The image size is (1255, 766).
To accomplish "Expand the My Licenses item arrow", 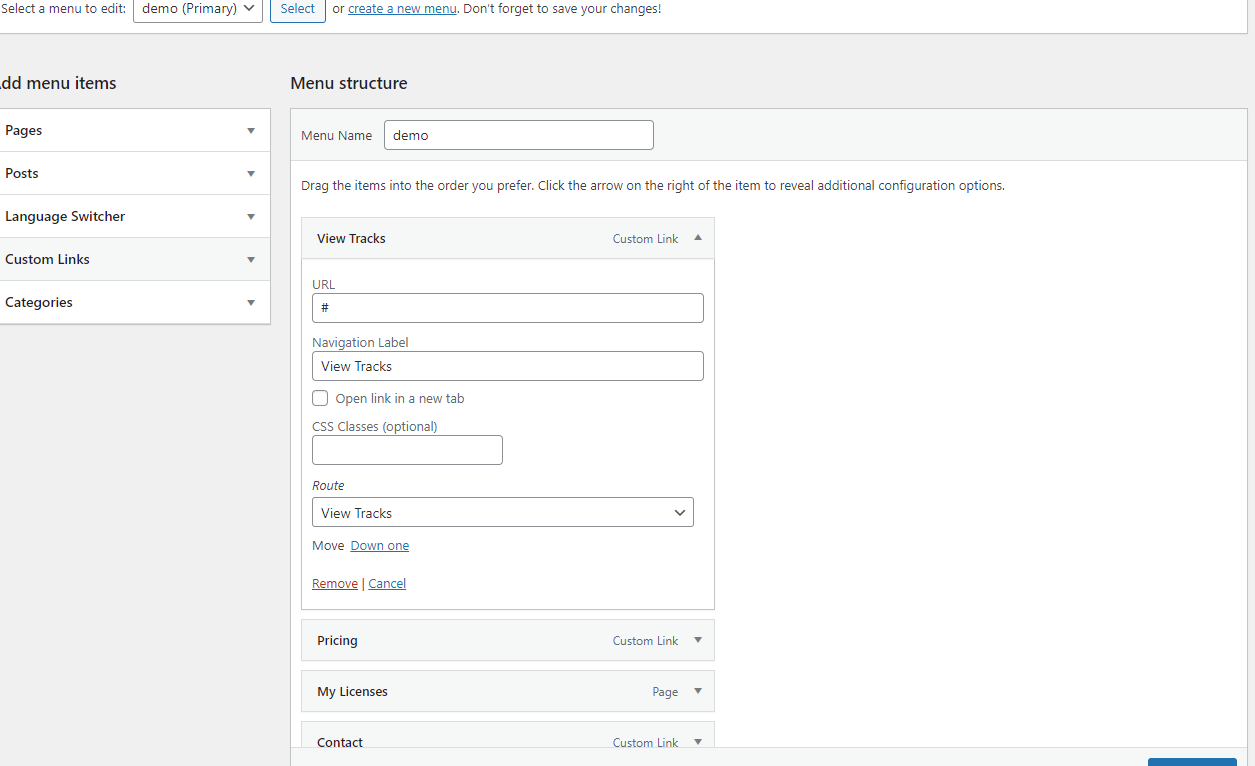I will click(x=698, y=691).
